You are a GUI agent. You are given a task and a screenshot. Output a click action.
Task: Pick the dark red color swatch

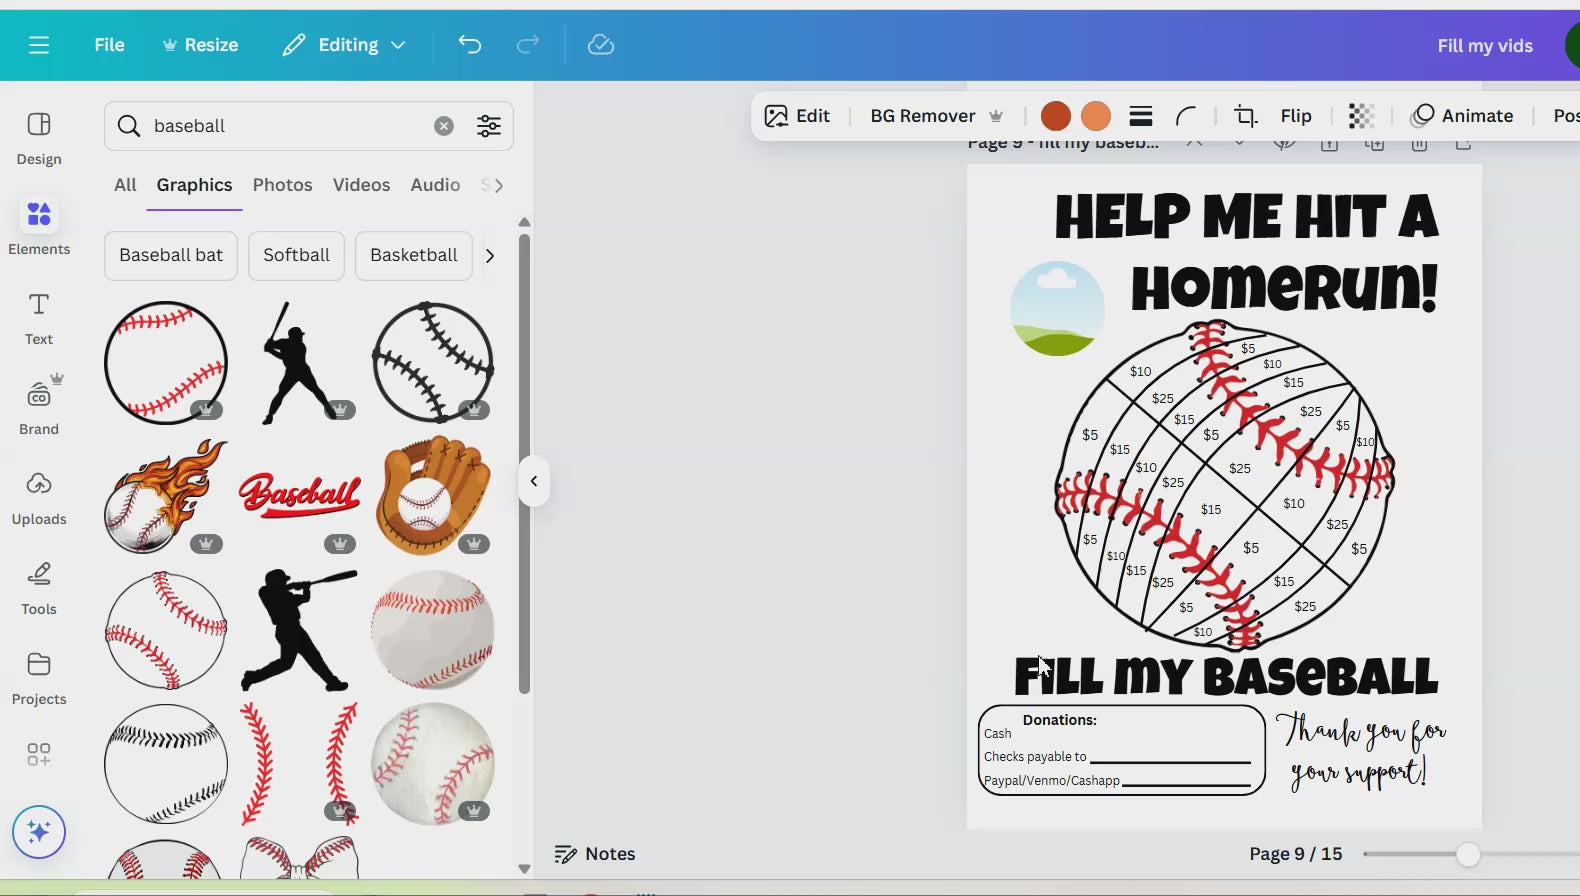[1055, 116]
